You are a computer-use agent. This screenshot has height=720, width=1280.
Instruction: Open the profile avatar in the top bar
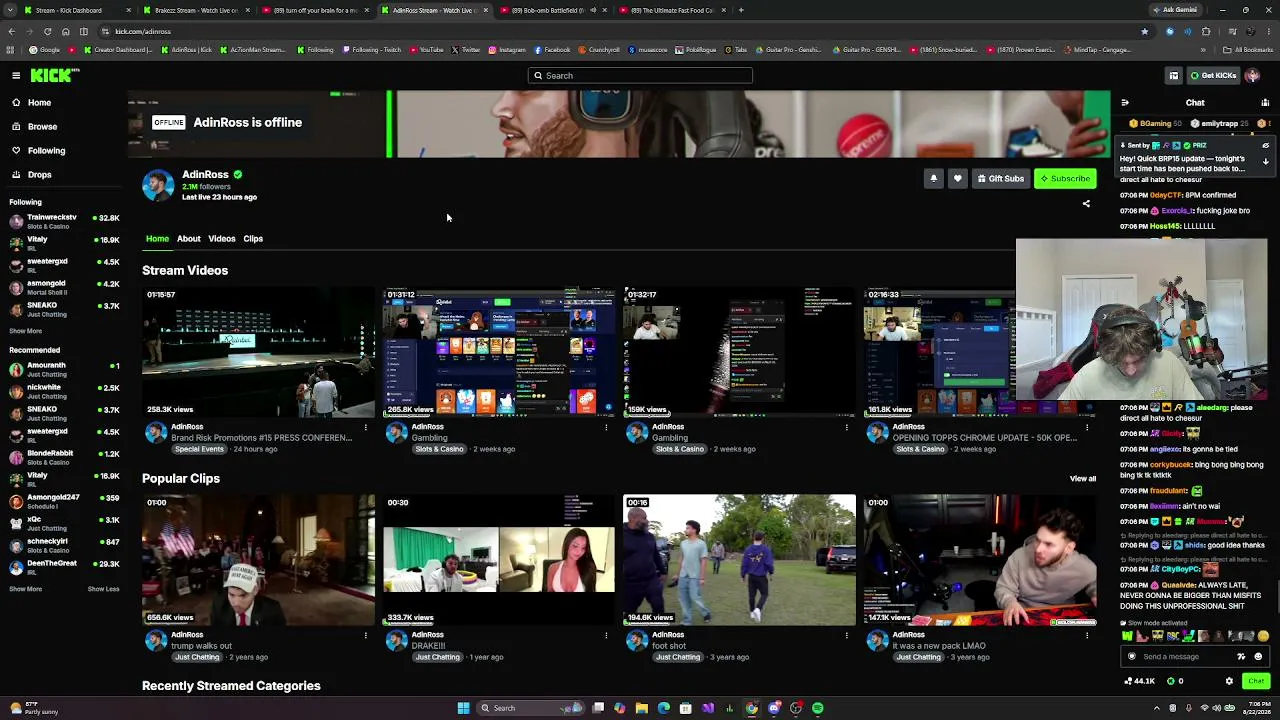pyautogui.click(x=1253, y=75)
